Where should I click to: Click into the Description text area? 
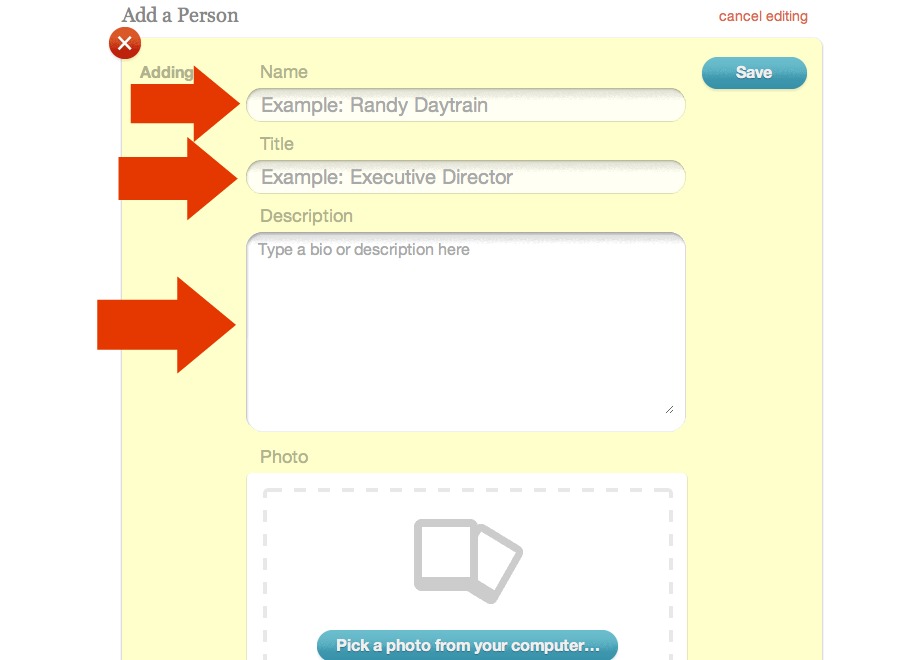tap(466, 331)
